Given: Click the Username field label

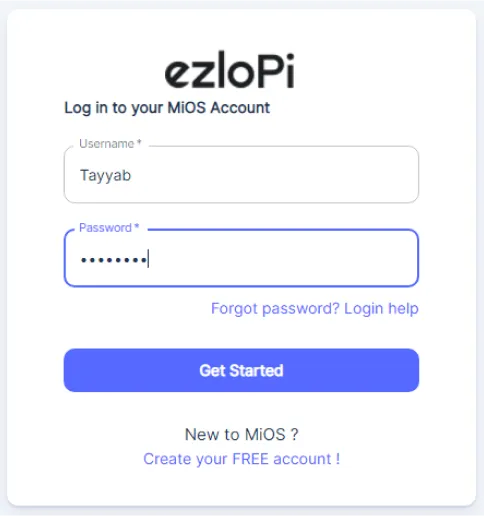Looking at the screenshot, I should tap(107, 144).
